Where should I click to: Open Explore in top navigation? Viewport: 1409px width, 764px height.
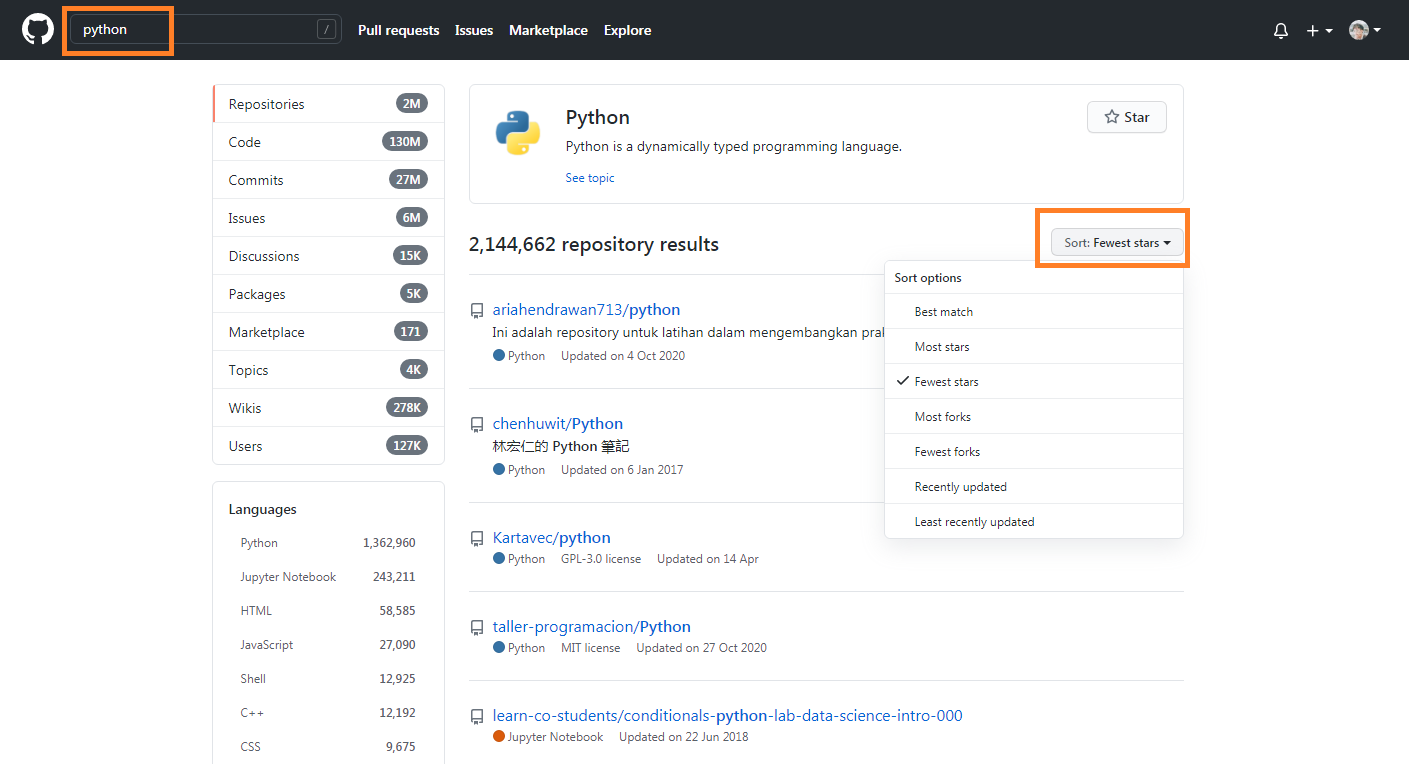pyautogui.click(x=627, y=30)
